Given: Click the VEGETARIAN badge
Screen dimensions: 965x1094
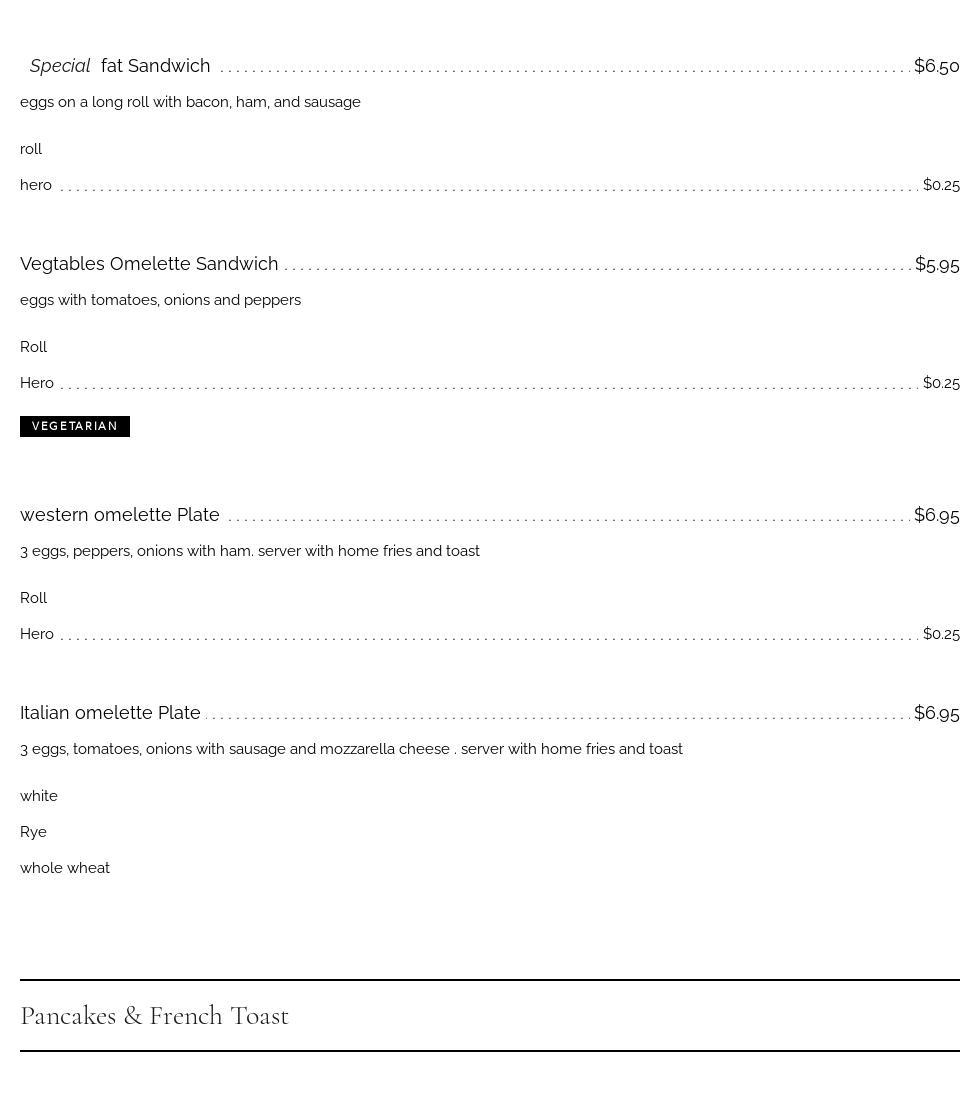Looking at the screenshot, I should [x=75, y=426].
